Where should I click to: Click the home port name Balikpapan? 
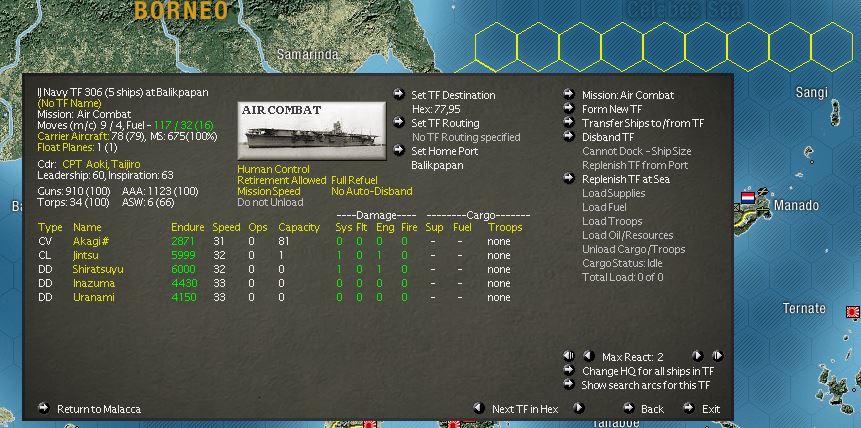pyautogui.click(x=437, y=165)
